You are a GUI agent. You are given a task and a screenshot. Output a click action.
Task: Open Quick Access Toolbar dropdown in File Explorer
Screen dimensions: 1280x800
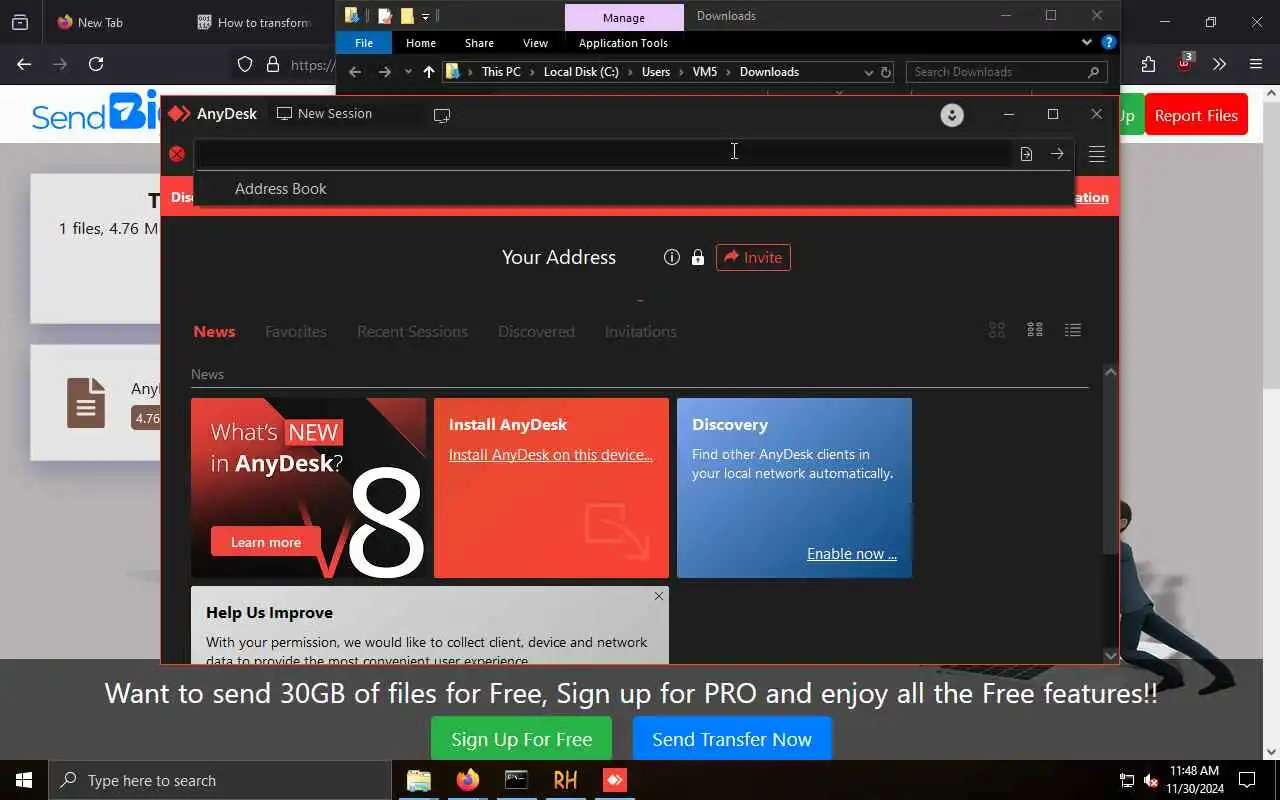(x=425, y=16)
